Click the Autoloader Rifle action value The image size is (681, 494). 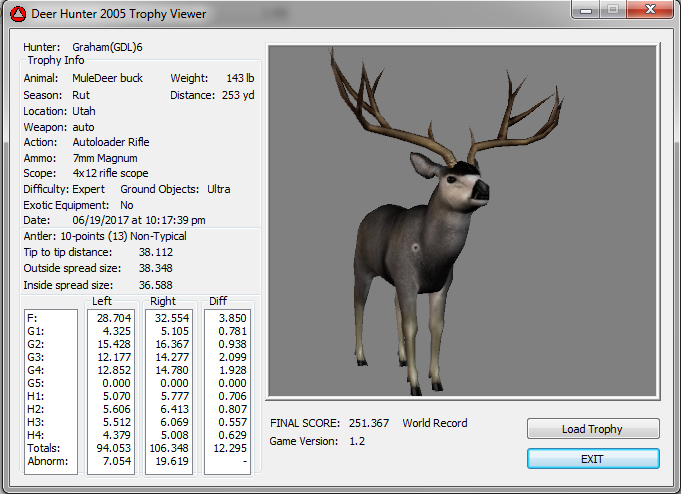point(111,142)
